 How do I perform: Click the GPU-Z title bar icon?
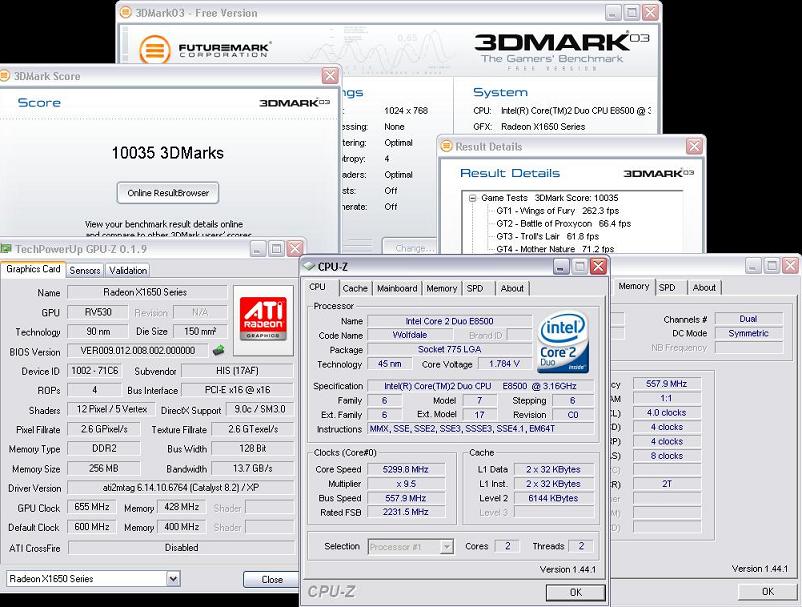click(x=6, y=249)
